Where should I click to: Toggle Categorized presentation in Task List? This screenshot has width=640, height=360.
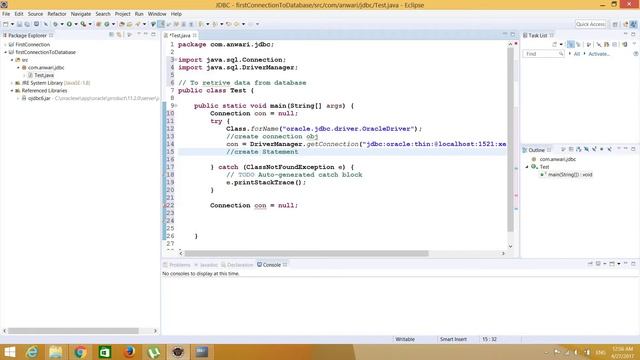[571, 44]
